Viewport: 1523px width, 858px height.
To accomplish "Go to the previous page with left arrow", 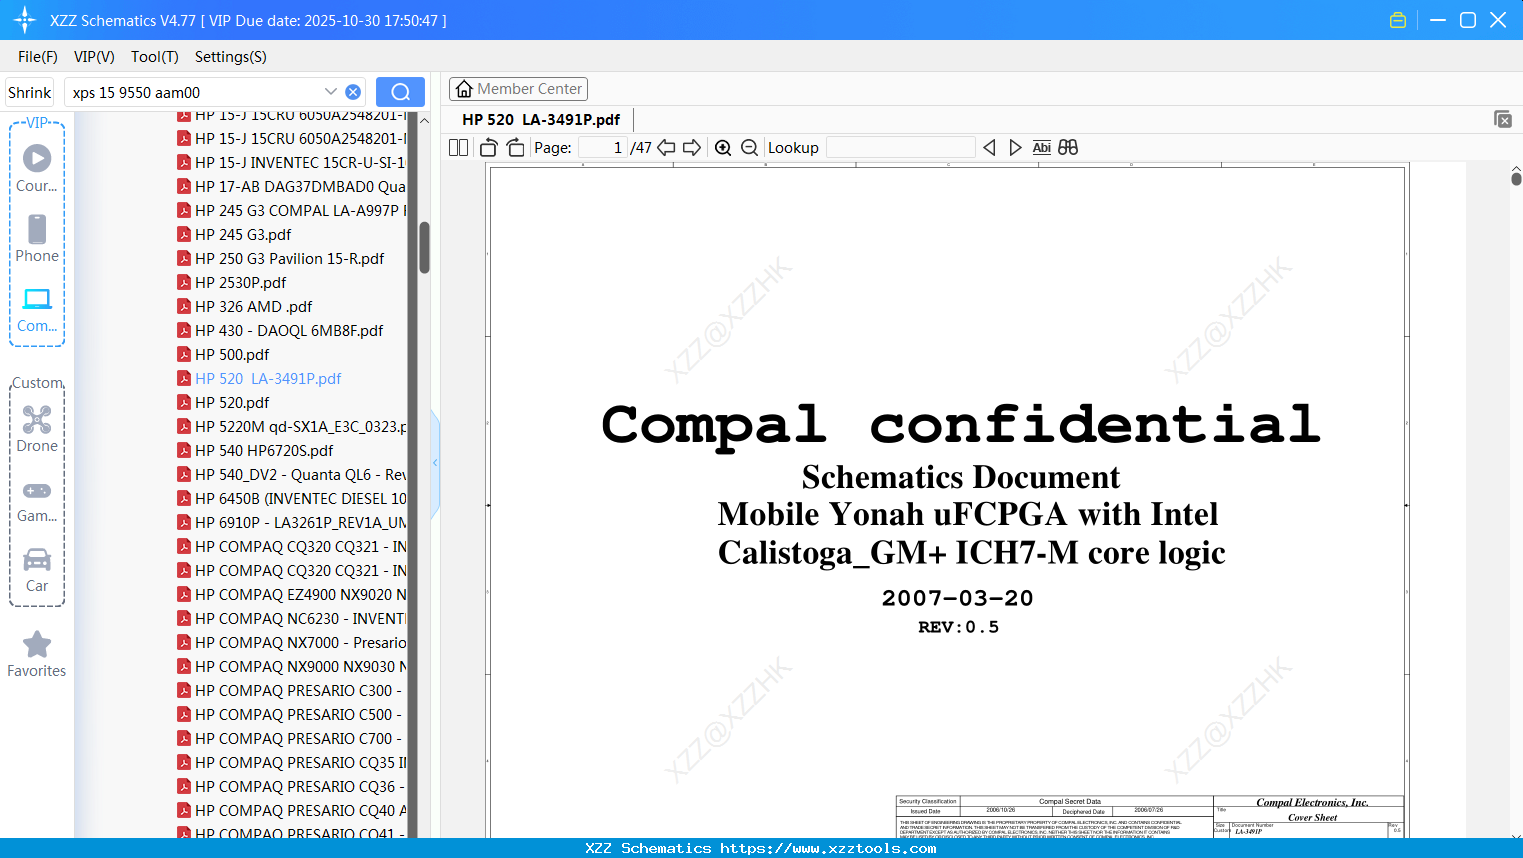I will 666,148.
